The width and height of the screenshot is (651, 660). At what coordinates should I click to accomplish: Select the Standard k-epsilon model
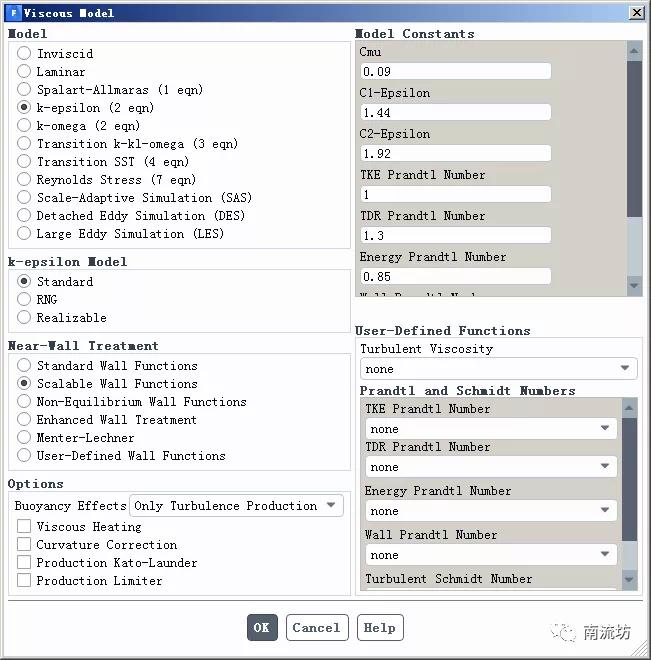[x=24, y=281]
